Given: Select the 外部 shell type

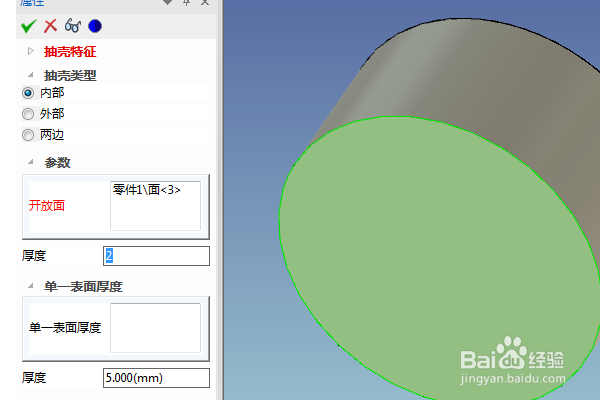Looking at the screenshot, I should (28, 114).
